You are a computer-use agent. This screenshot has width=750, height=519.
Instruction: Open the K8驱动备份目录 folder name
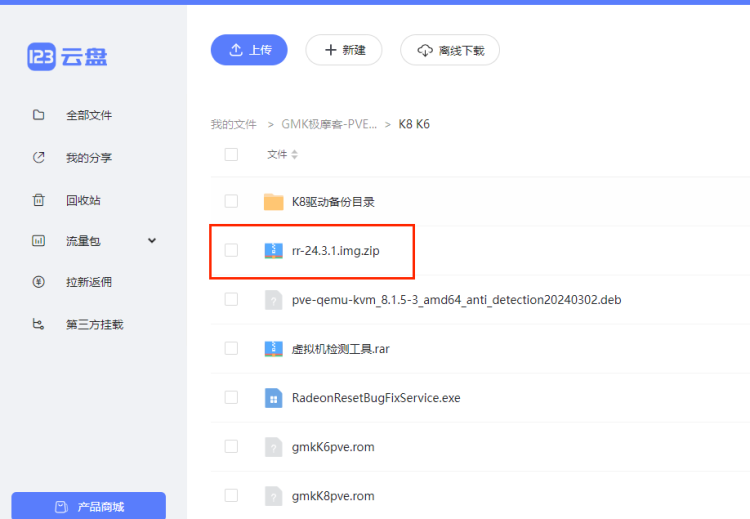[x=333, y=202]
